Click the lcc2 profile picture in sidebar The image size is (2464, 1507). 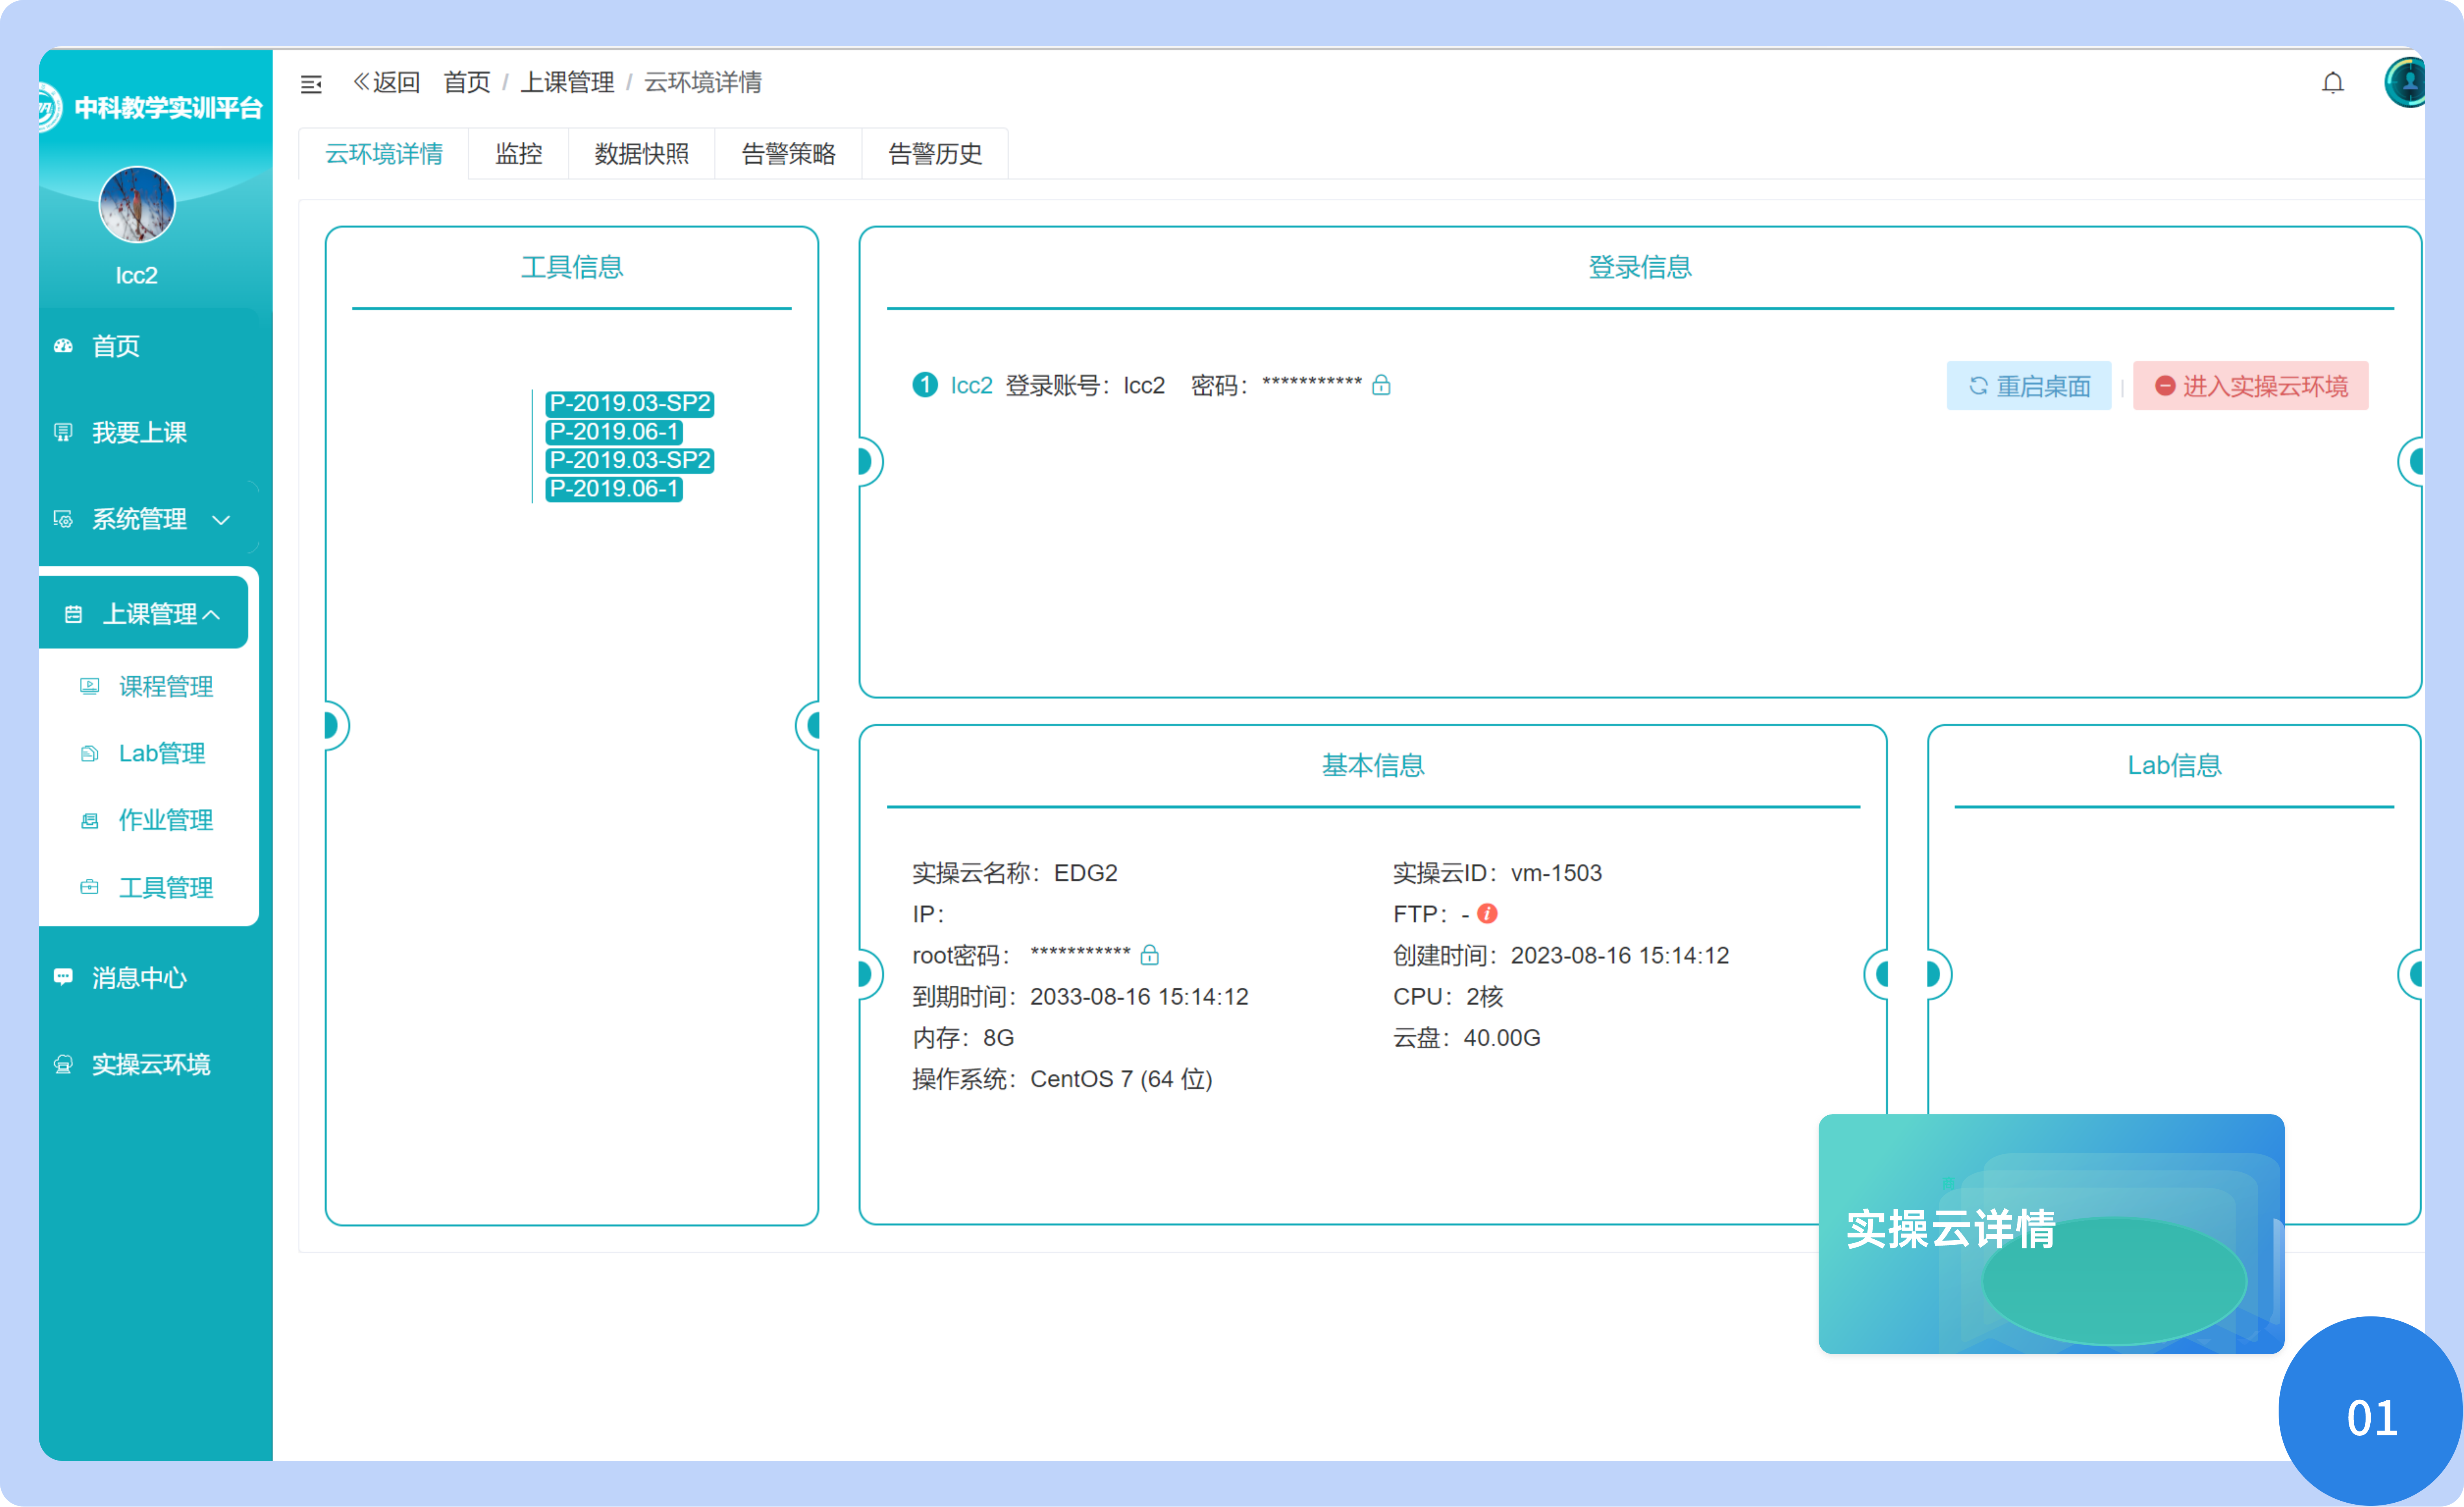[x=137, y=205]
